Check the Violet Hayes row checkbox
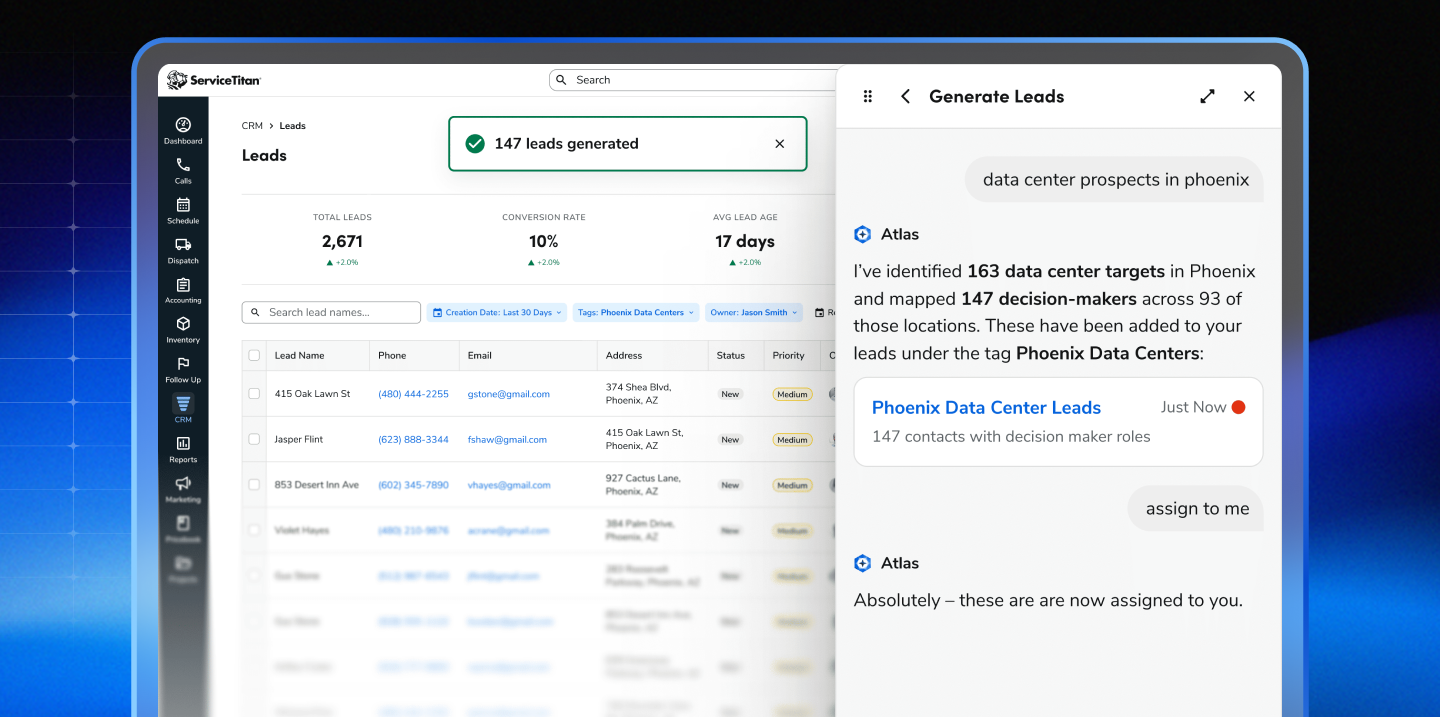The height and width of the screenshot is (717, 1440). (254, 530)
